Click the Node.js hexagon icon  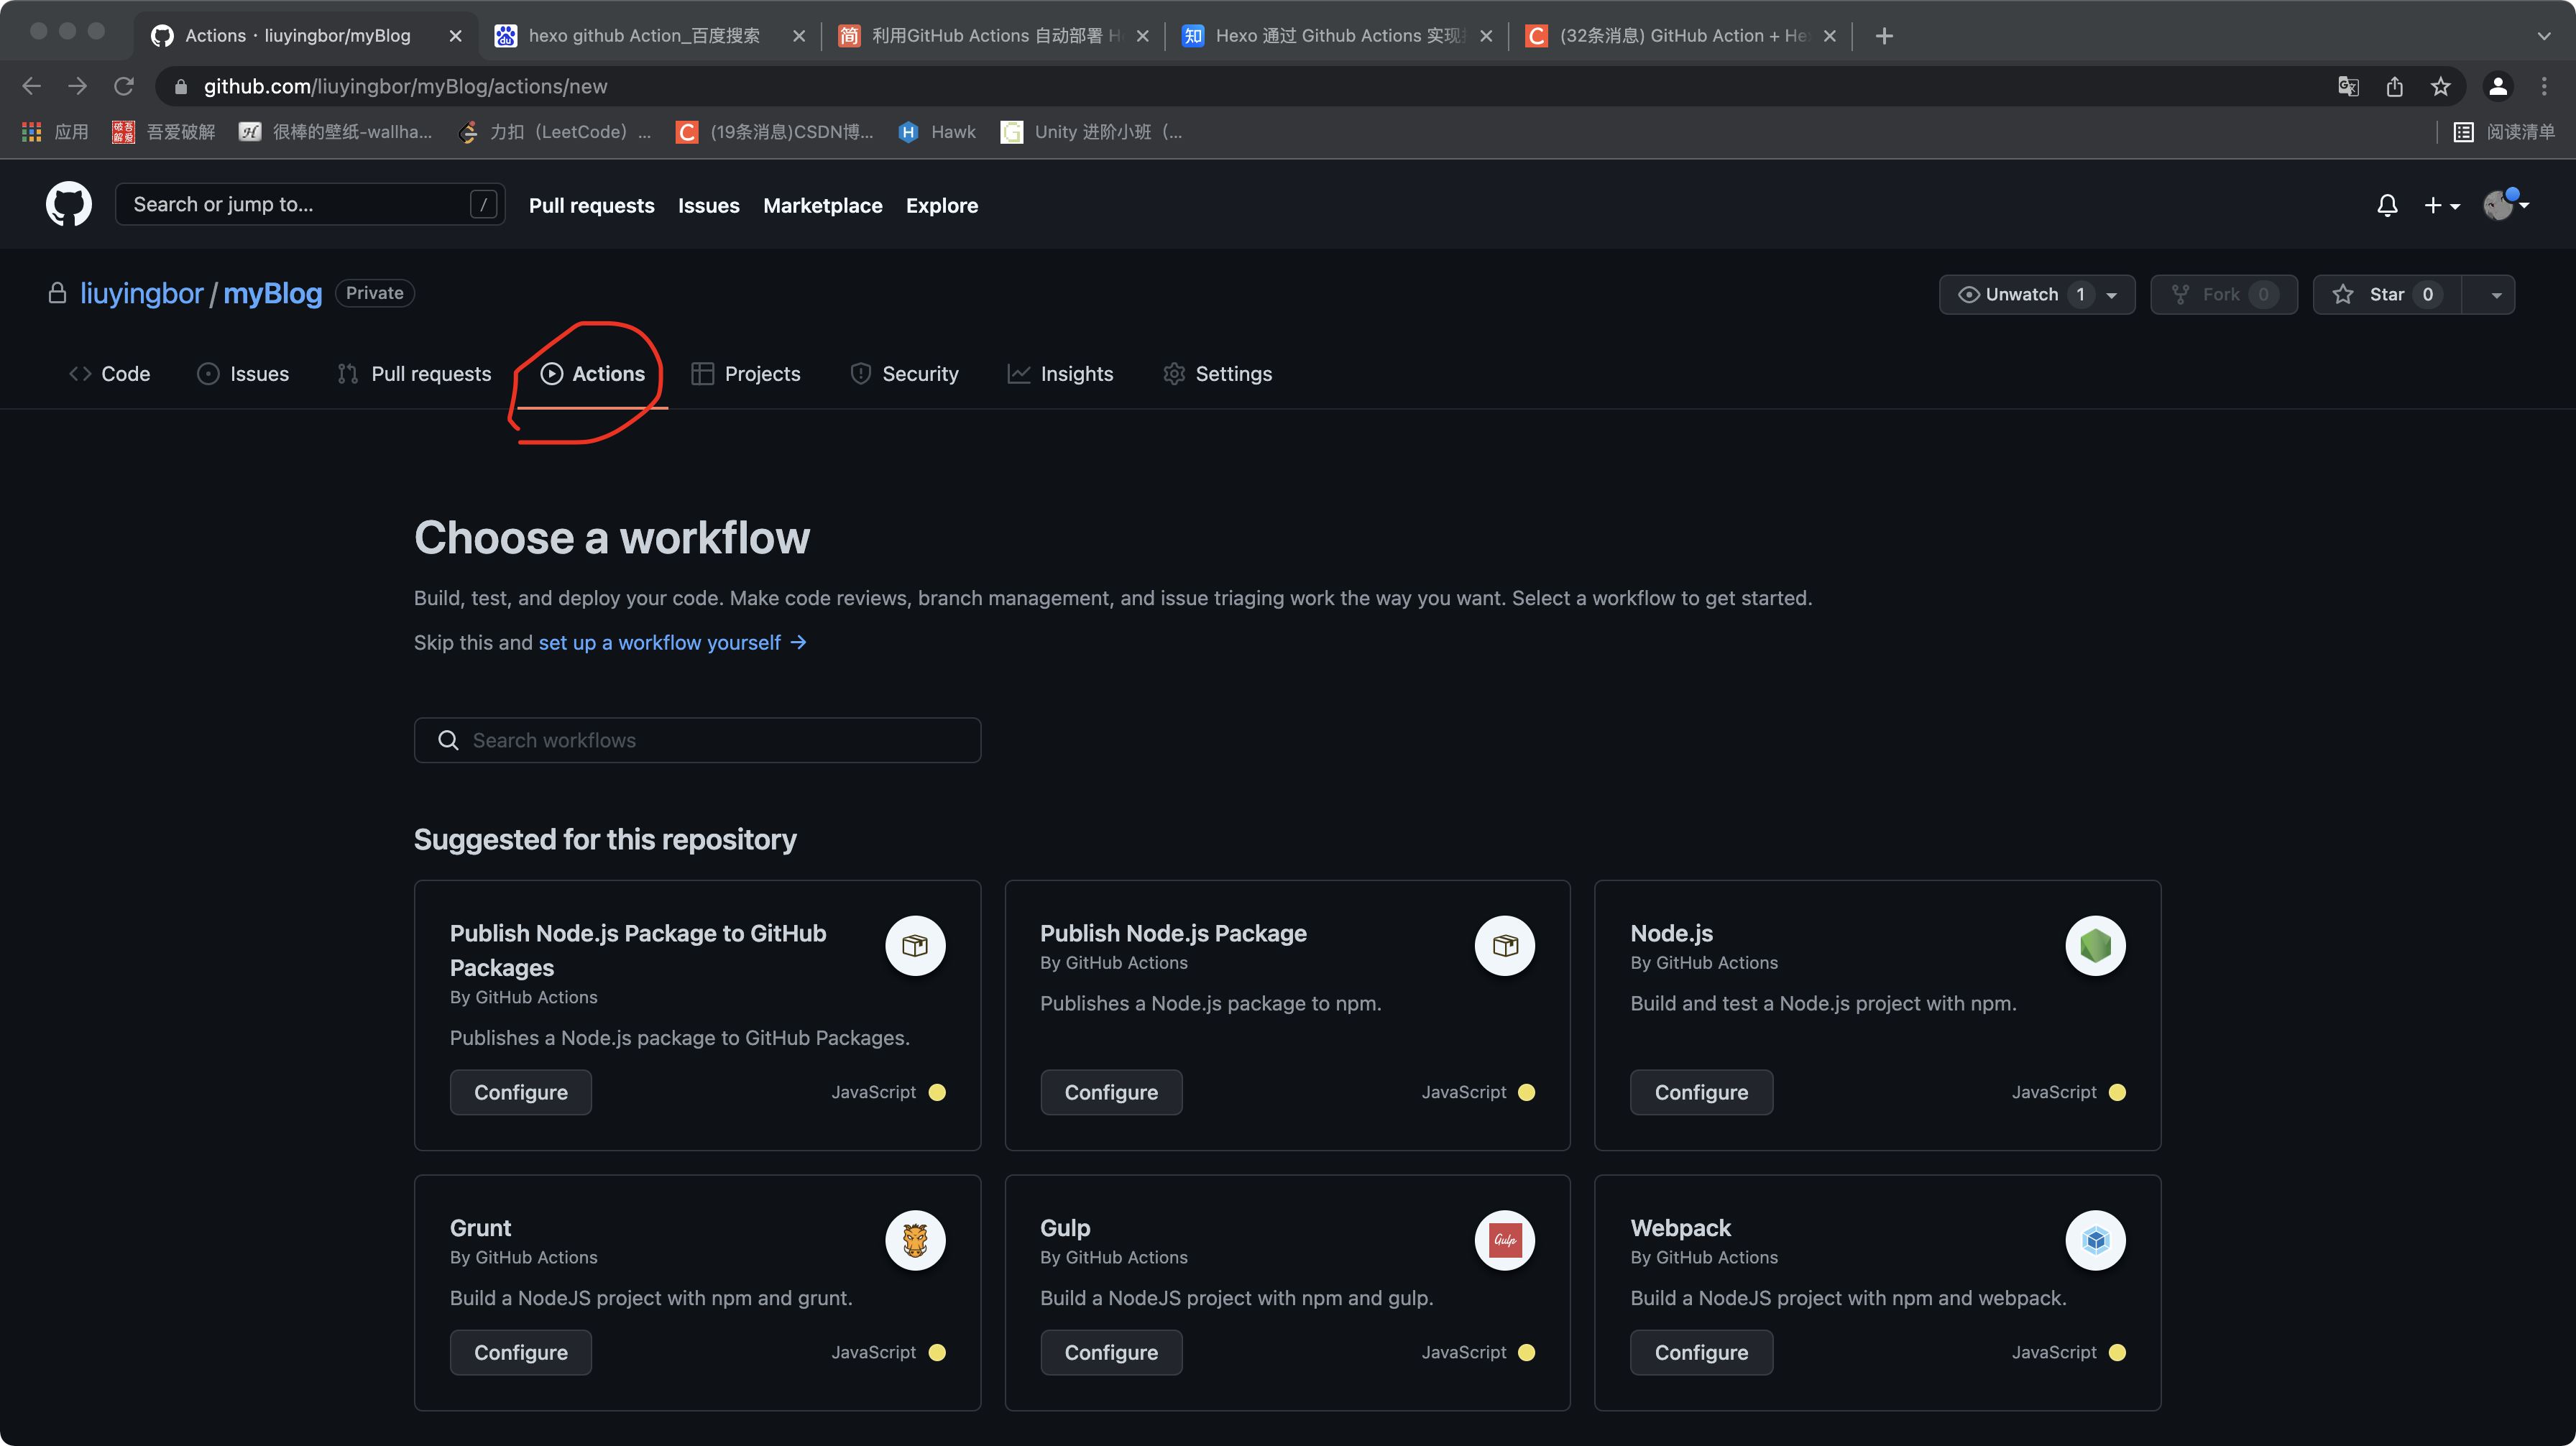click(x=2095, y=945)
